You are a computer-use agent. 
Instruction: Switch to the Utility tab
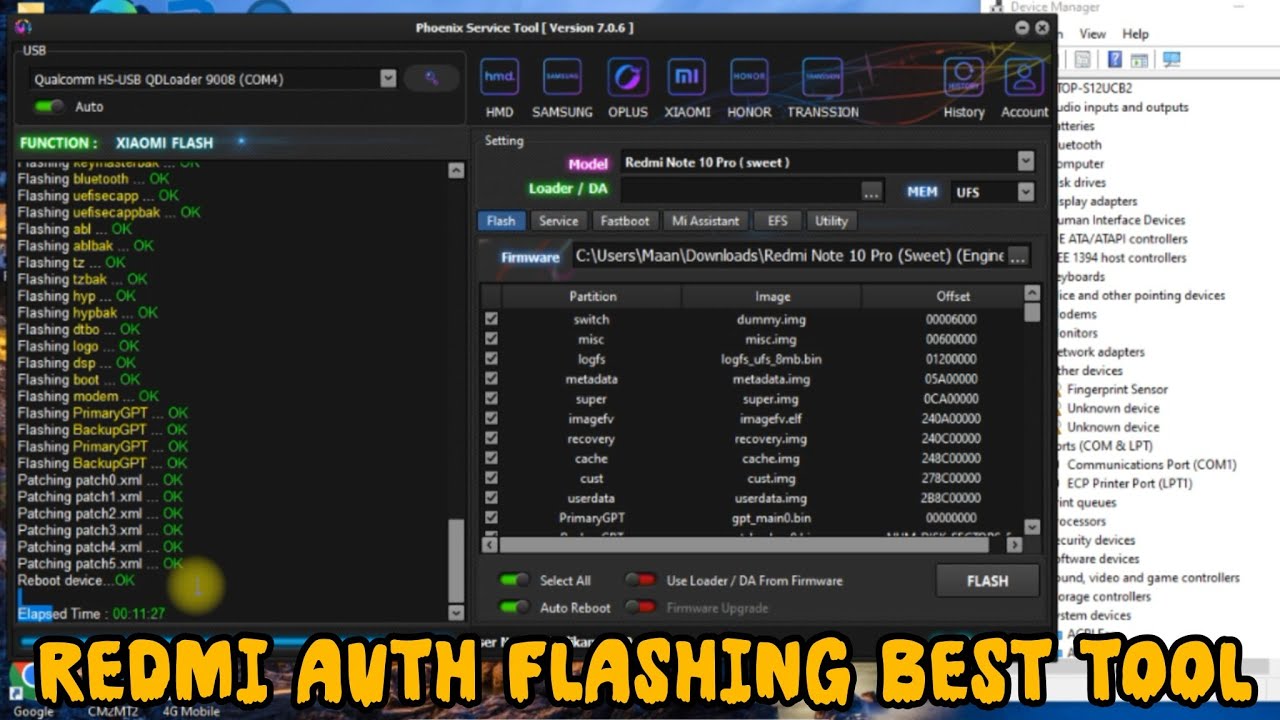(x=831, y=221)
